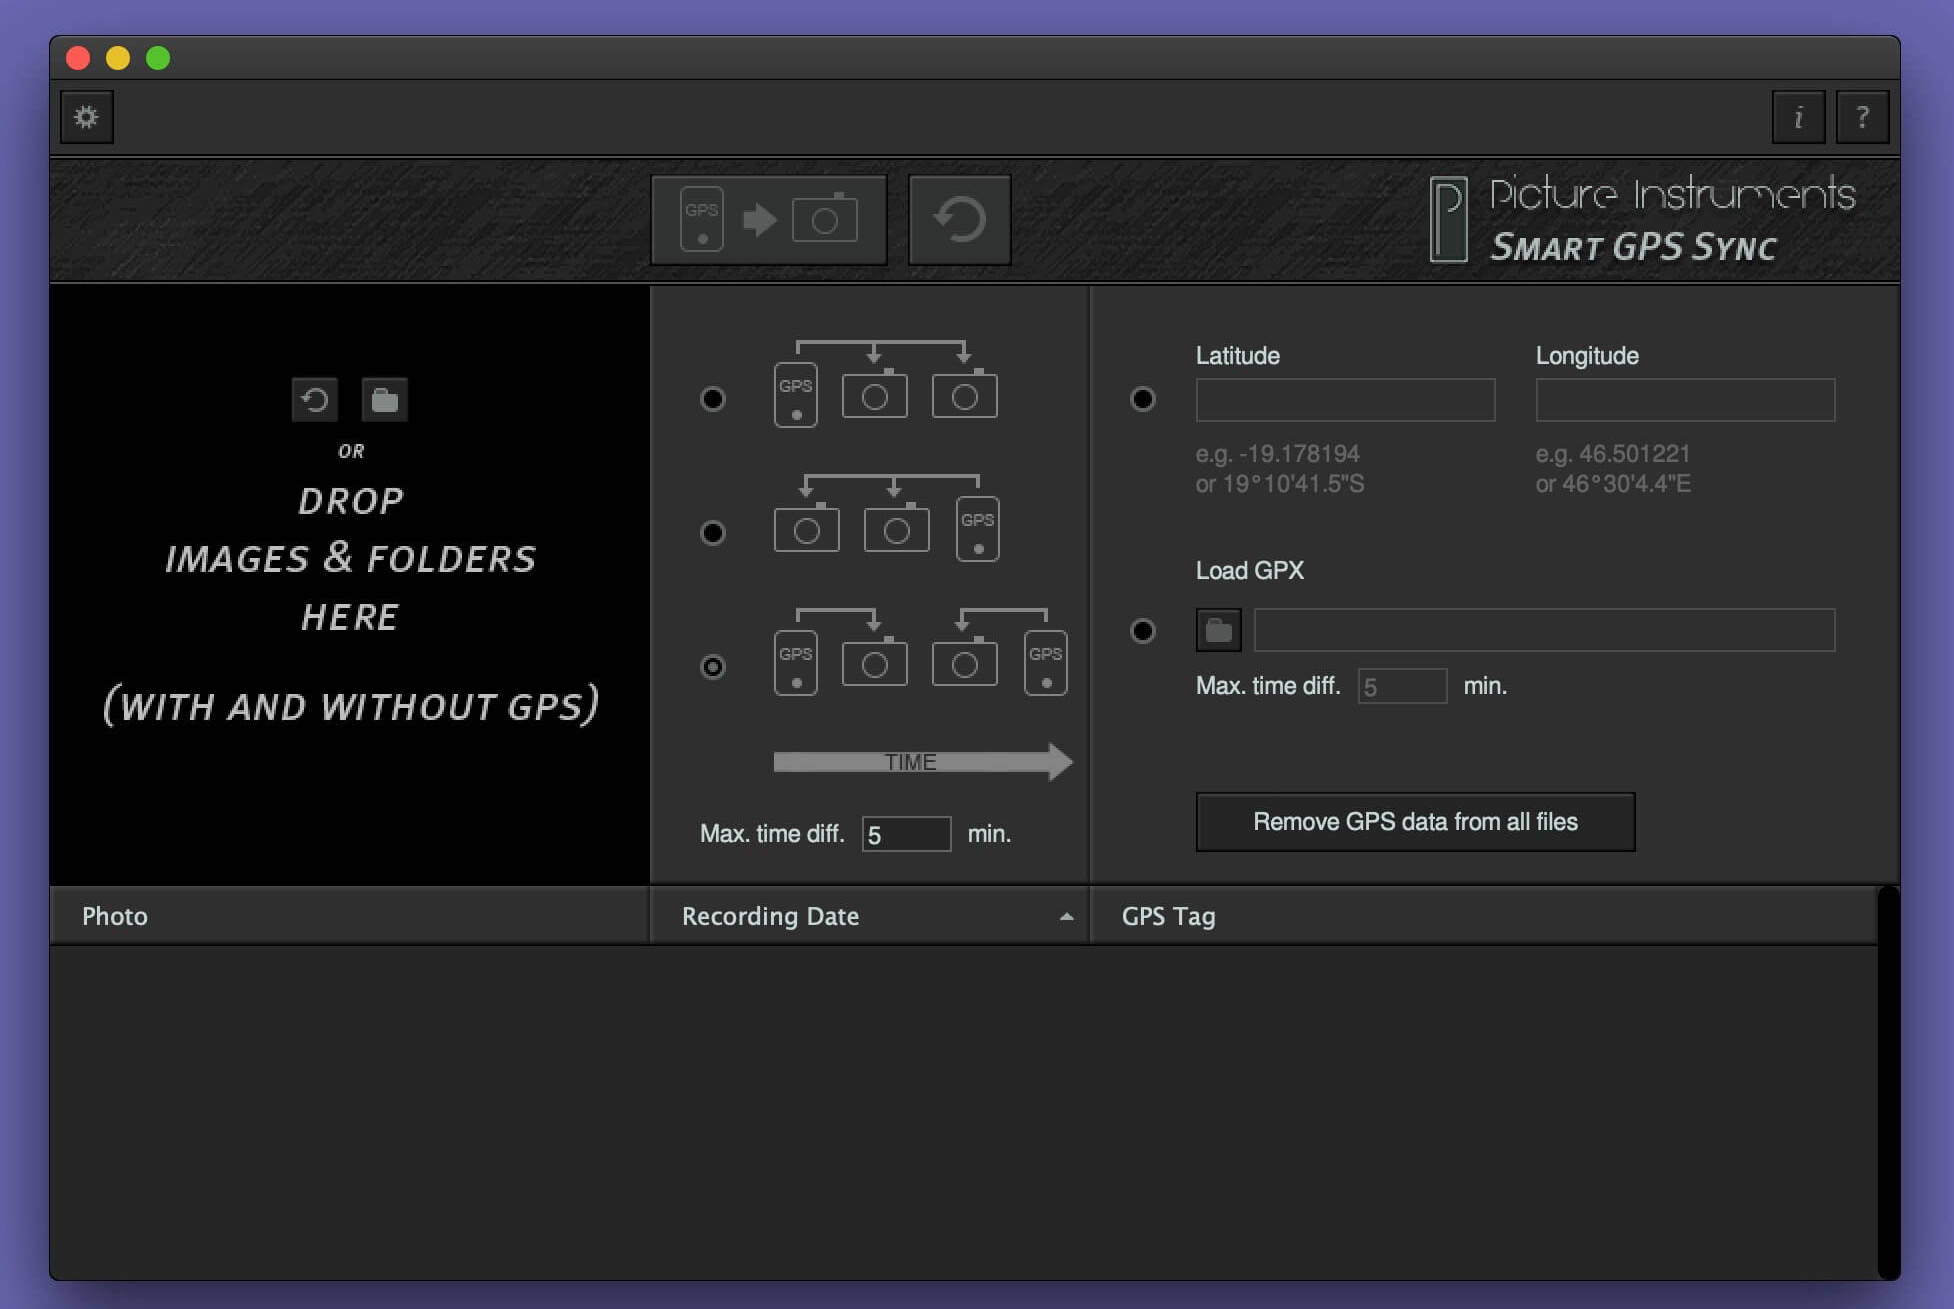This screenshot has width=1954, height=1309.
Task: Click the GPS to camera sync button
Action: (769, 220)
